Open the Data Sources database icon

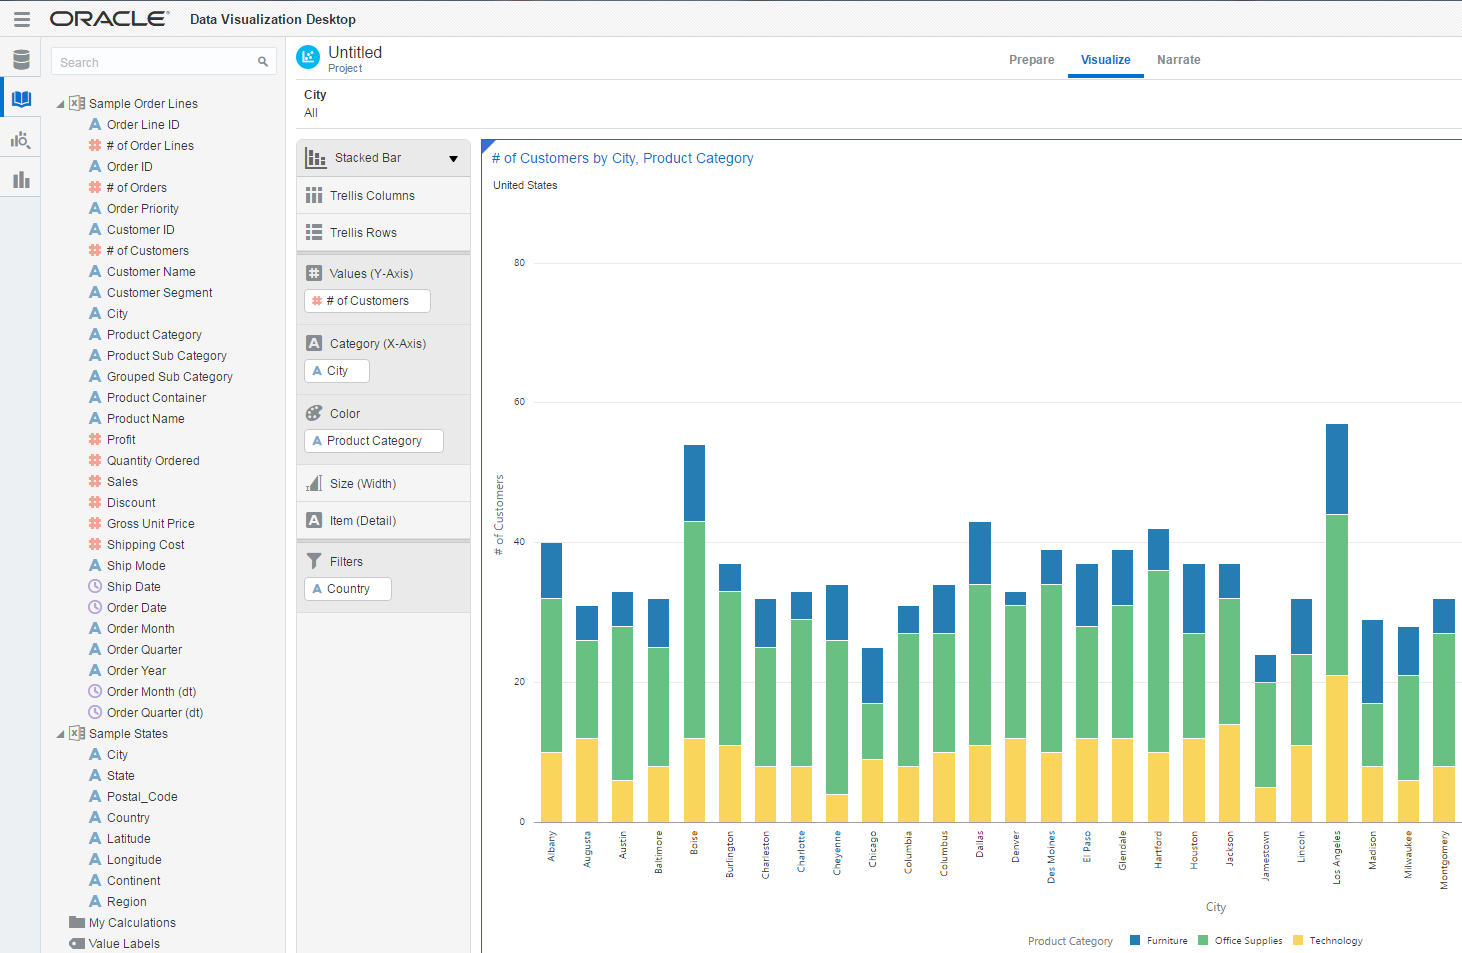pos(21,59)
